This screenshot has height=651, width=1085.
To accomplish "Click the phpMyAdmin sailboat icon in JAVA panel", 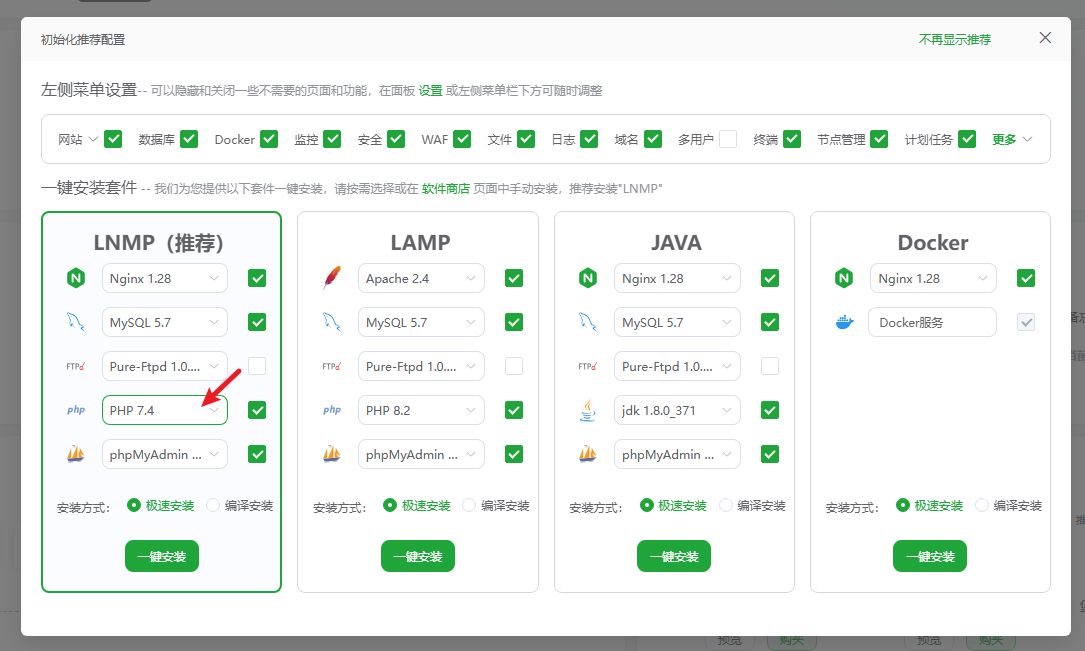I will point(588,454).
